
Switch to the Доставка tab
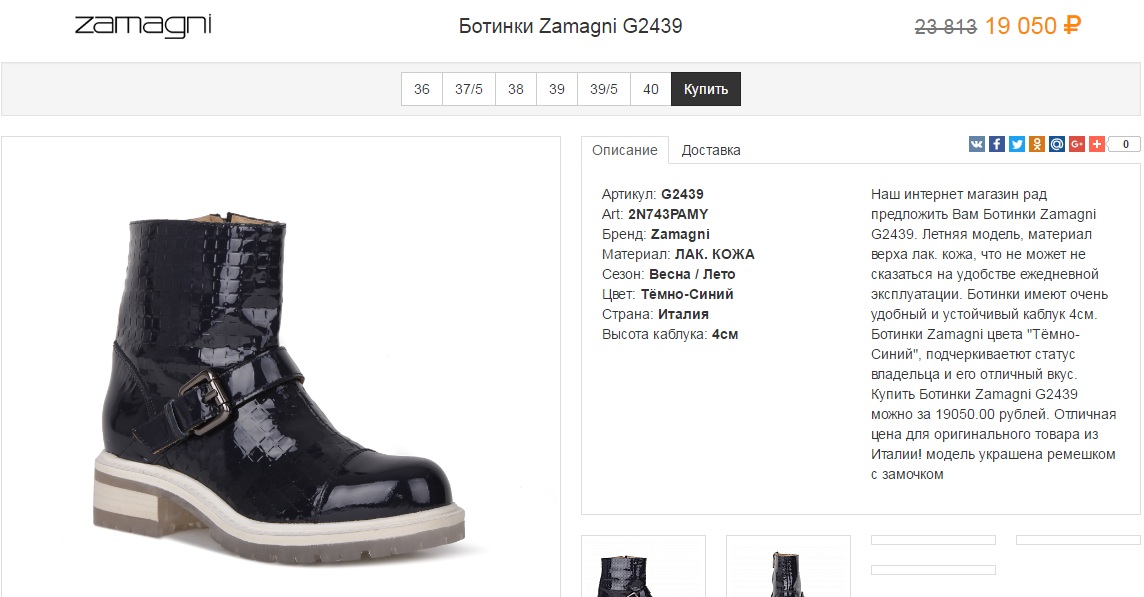point(711,150)
